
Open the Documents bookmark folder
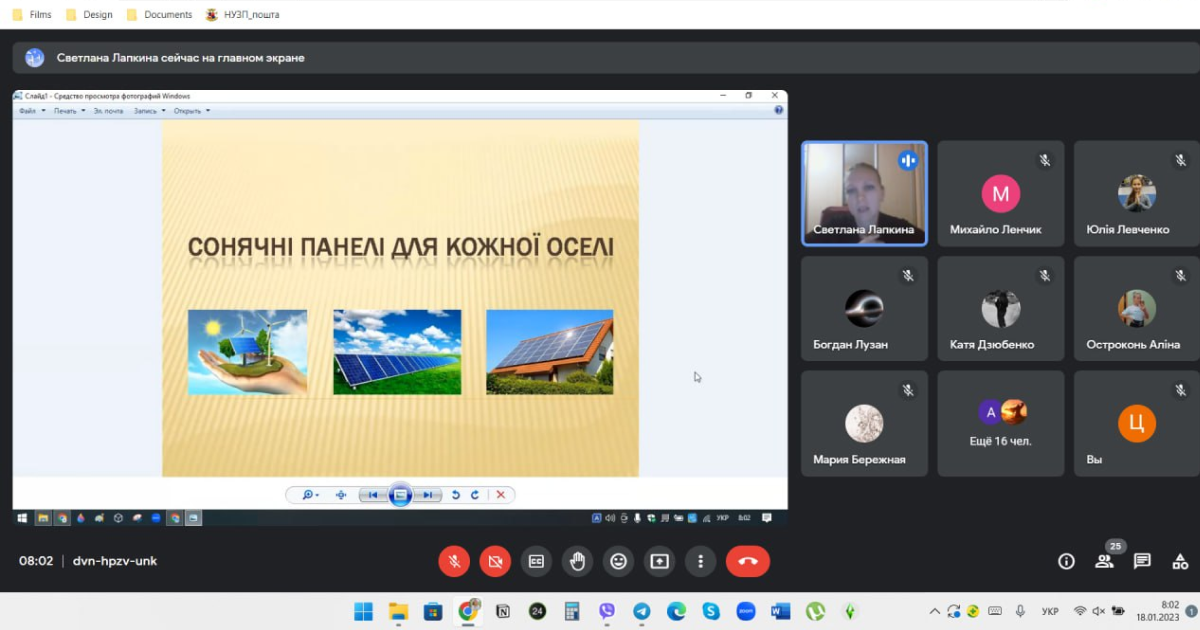159,15
